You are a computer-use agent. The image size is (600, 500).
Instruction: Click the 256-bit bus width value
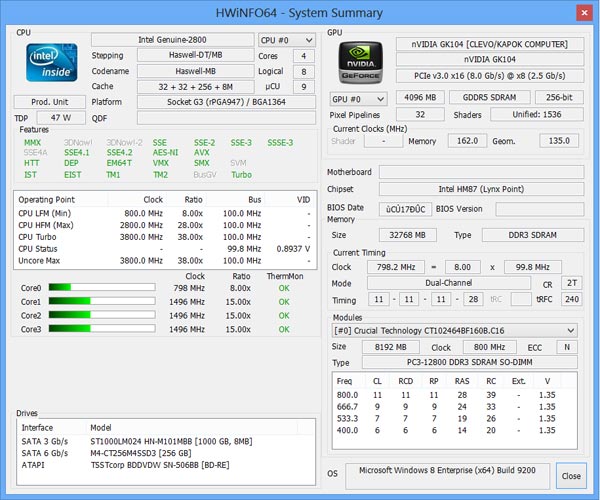[x=559, y=97]
